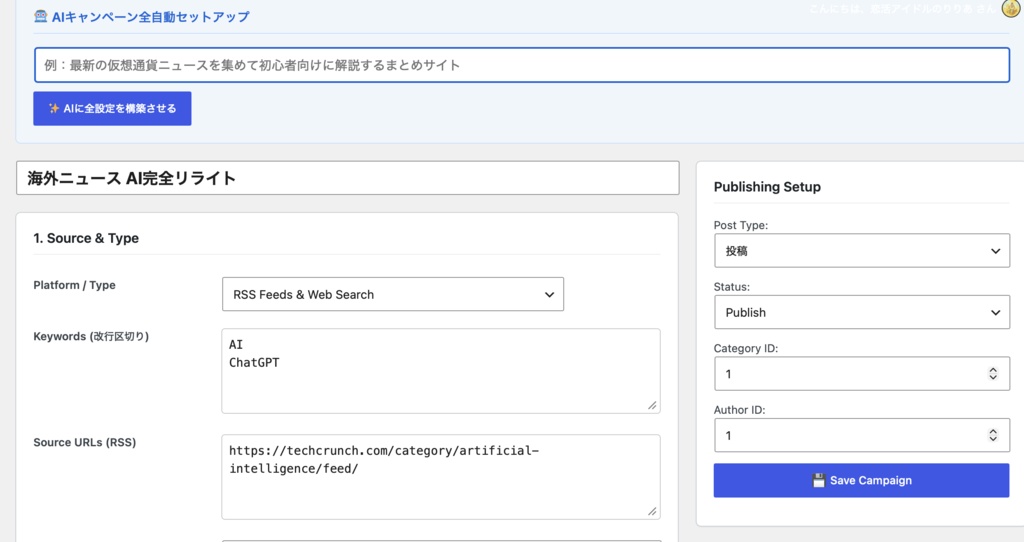Click the Source URLs (RSS) label
This screenshot has width=1024, height=542.
(x=85, y=442)
